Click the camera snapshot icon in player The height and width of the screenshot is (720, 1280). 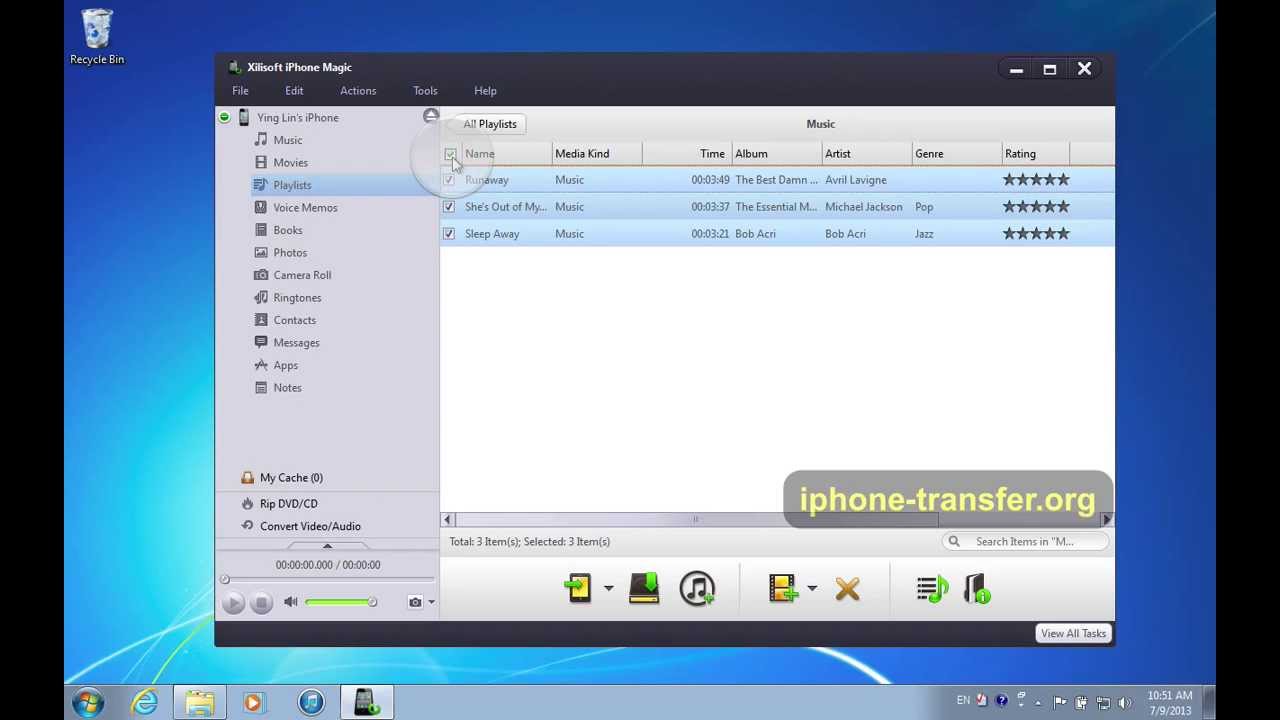point(415,602)
